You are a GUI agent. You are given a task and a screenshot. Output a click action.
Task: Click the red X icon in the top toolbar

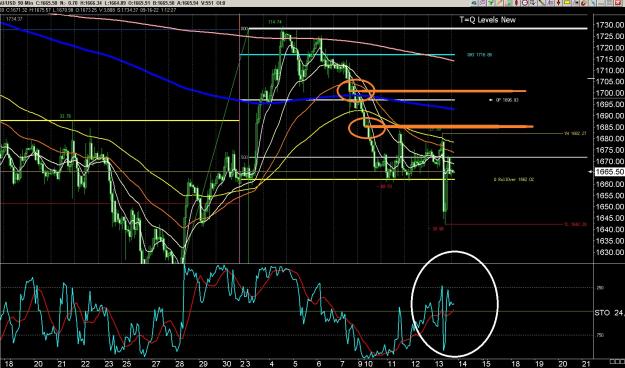(x=618, y=3)
